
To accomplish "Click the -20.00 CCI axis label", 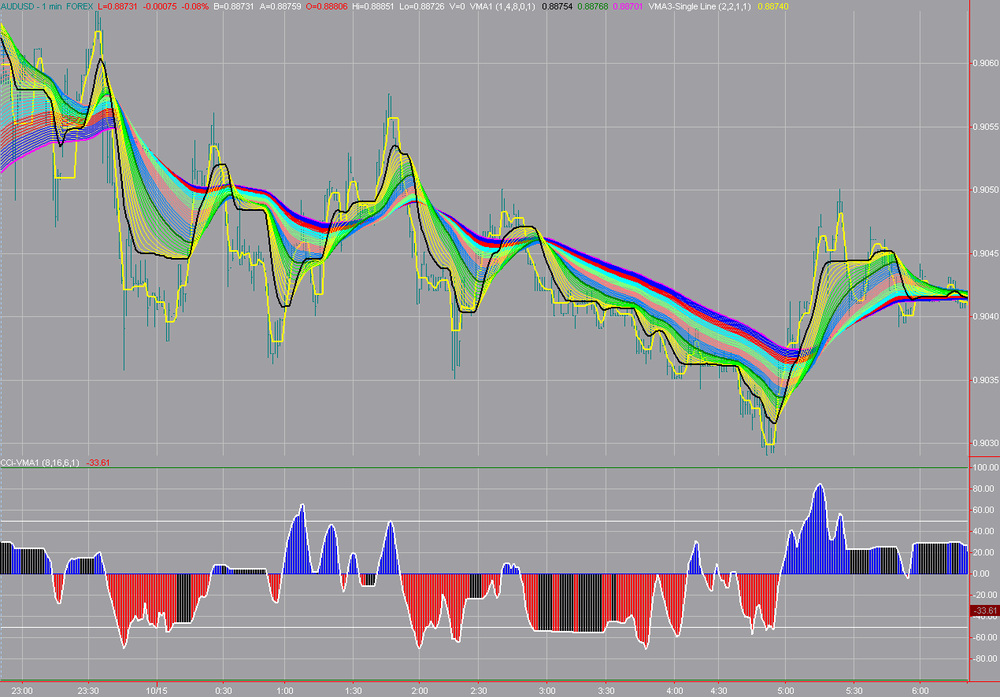I will pos(985,595).
